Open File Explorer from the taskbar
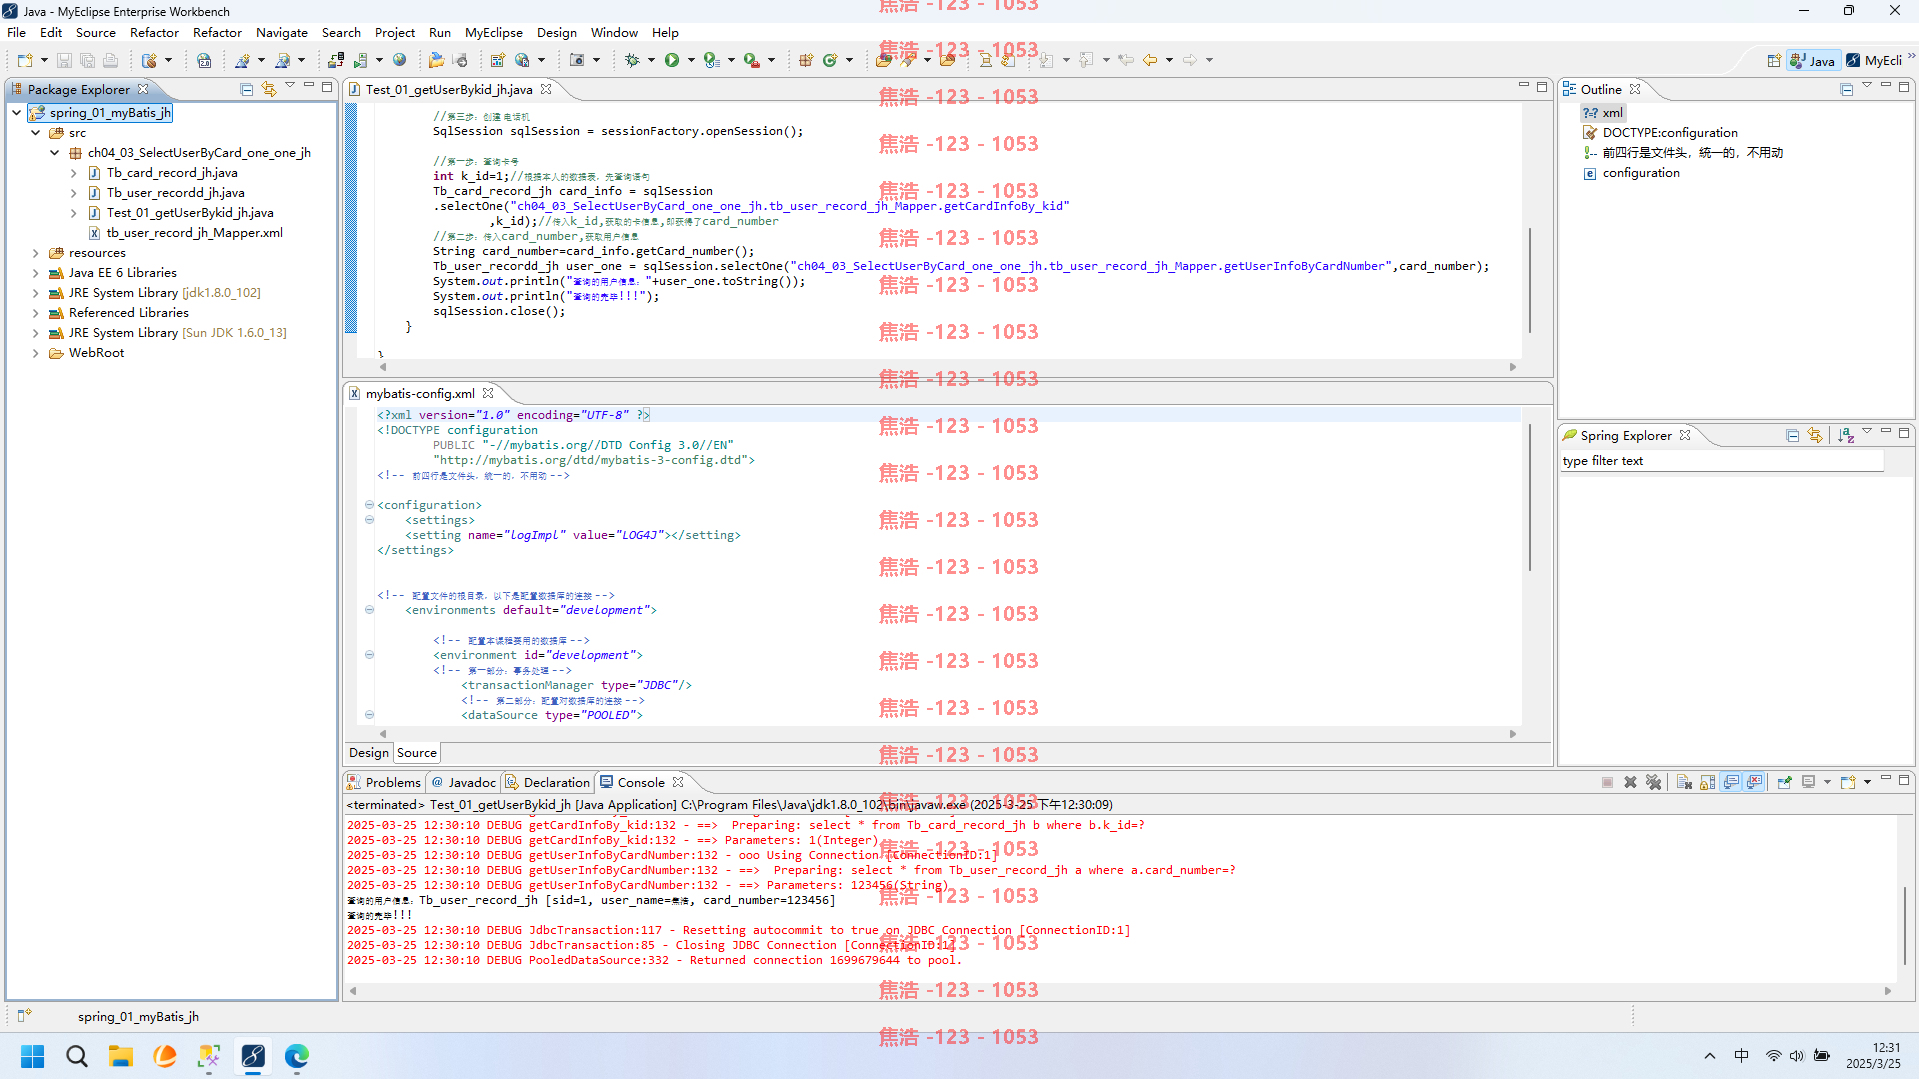This screenshot has height=1079, width=1919. pyautogui.click(x=121, y=1056)
